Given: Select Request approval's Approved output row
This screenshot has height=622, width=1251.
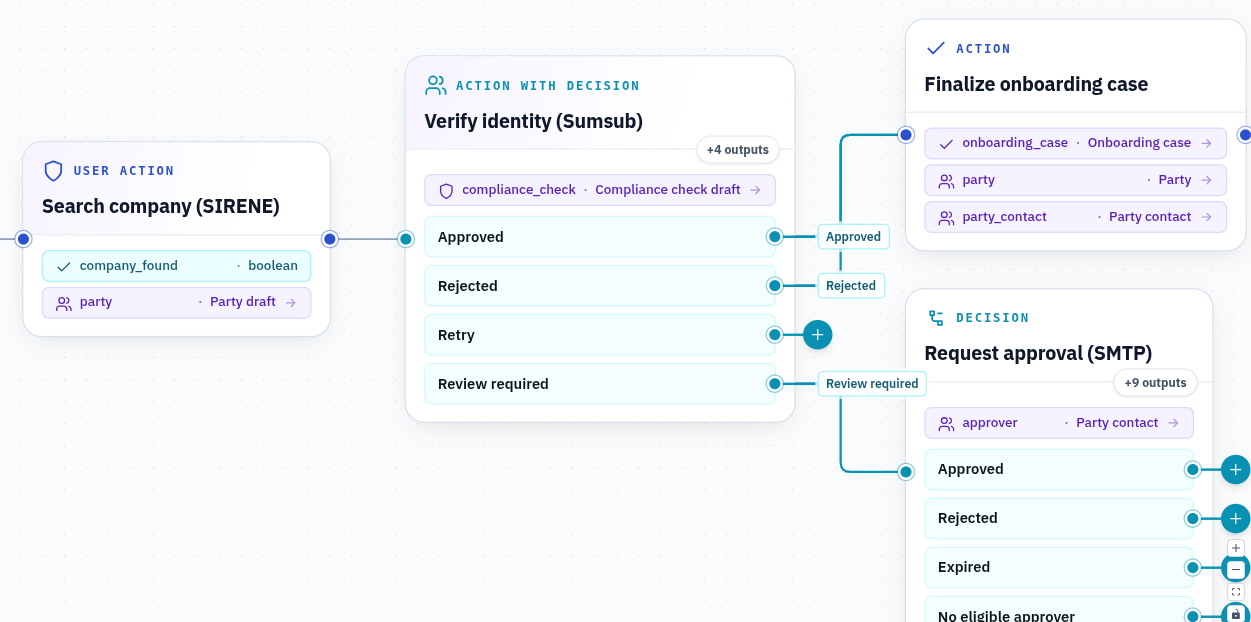Looking at the screenshot, I should click(x=1059, y=469).
